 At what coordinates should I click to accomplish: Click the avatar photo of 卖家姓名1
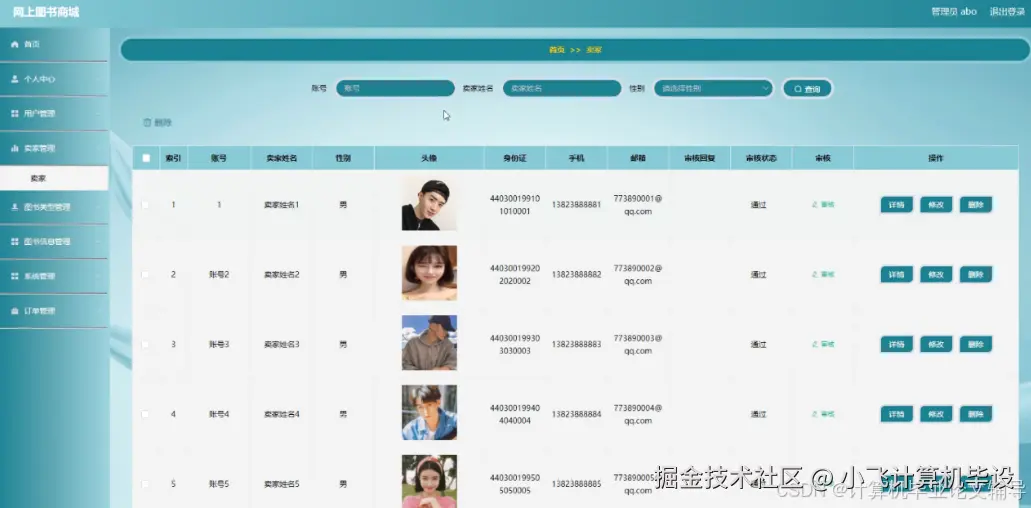[429, 204]
